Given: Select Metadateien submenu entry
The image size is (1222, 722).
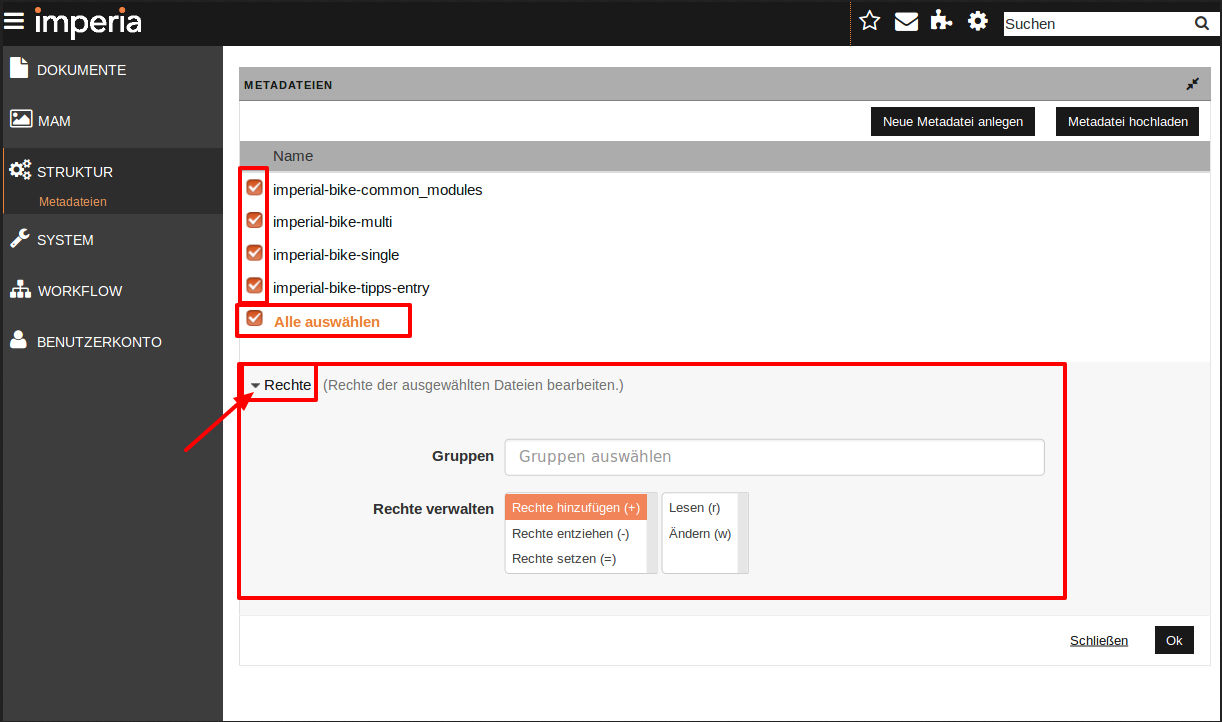Looking at the screenshot, I should pos(73,202).
